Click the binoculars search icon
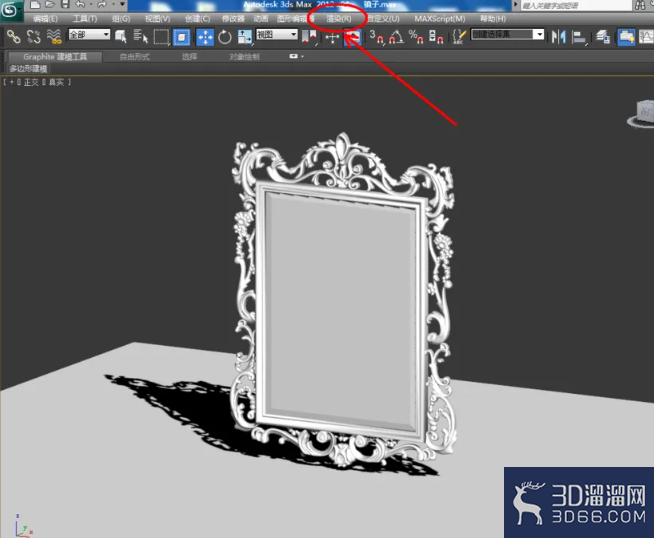Image resolution: width=654 pixels, height=538 pixels. [x=640, y=5]
